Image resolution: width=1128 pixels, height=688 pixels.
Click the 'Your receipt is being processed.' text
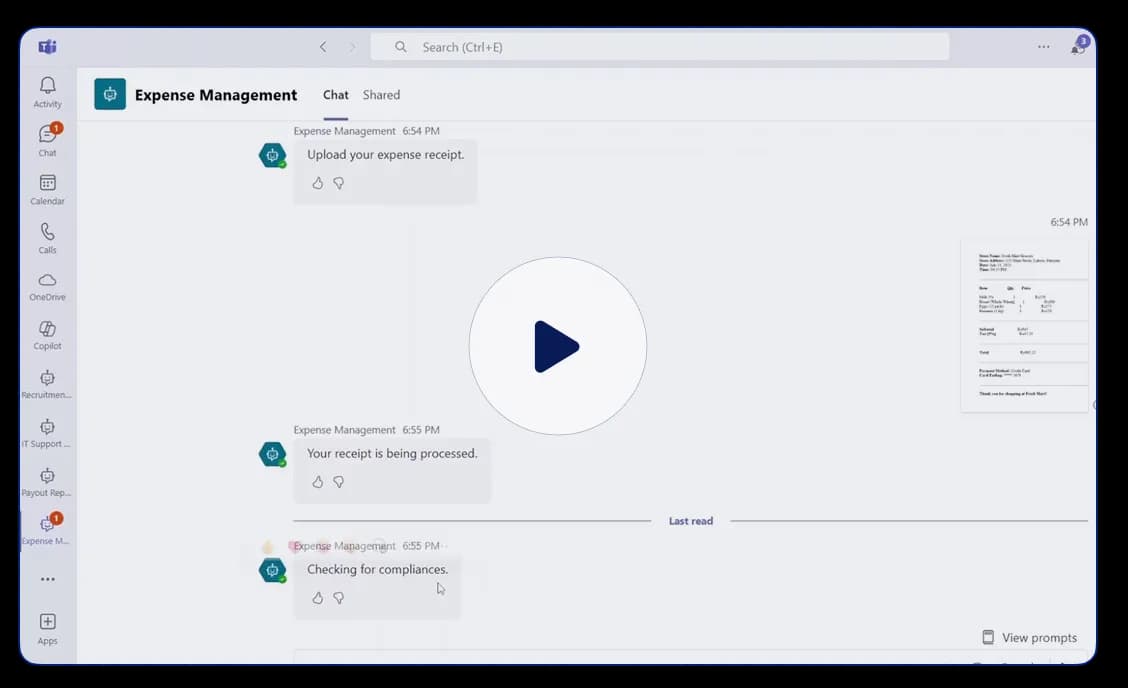(x=392, y=453)
